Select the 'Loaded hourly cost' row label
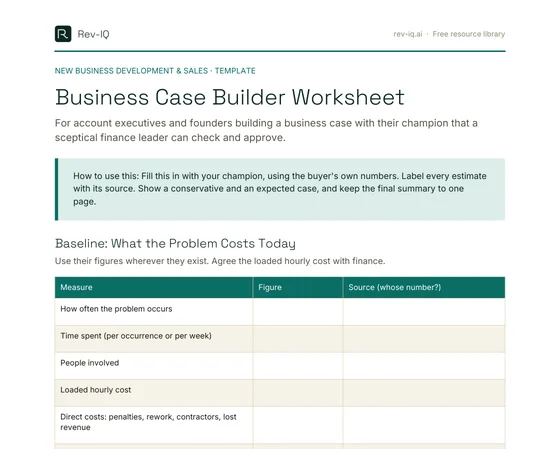The width and height of the screenshot is (560, 449). [95, 390]
